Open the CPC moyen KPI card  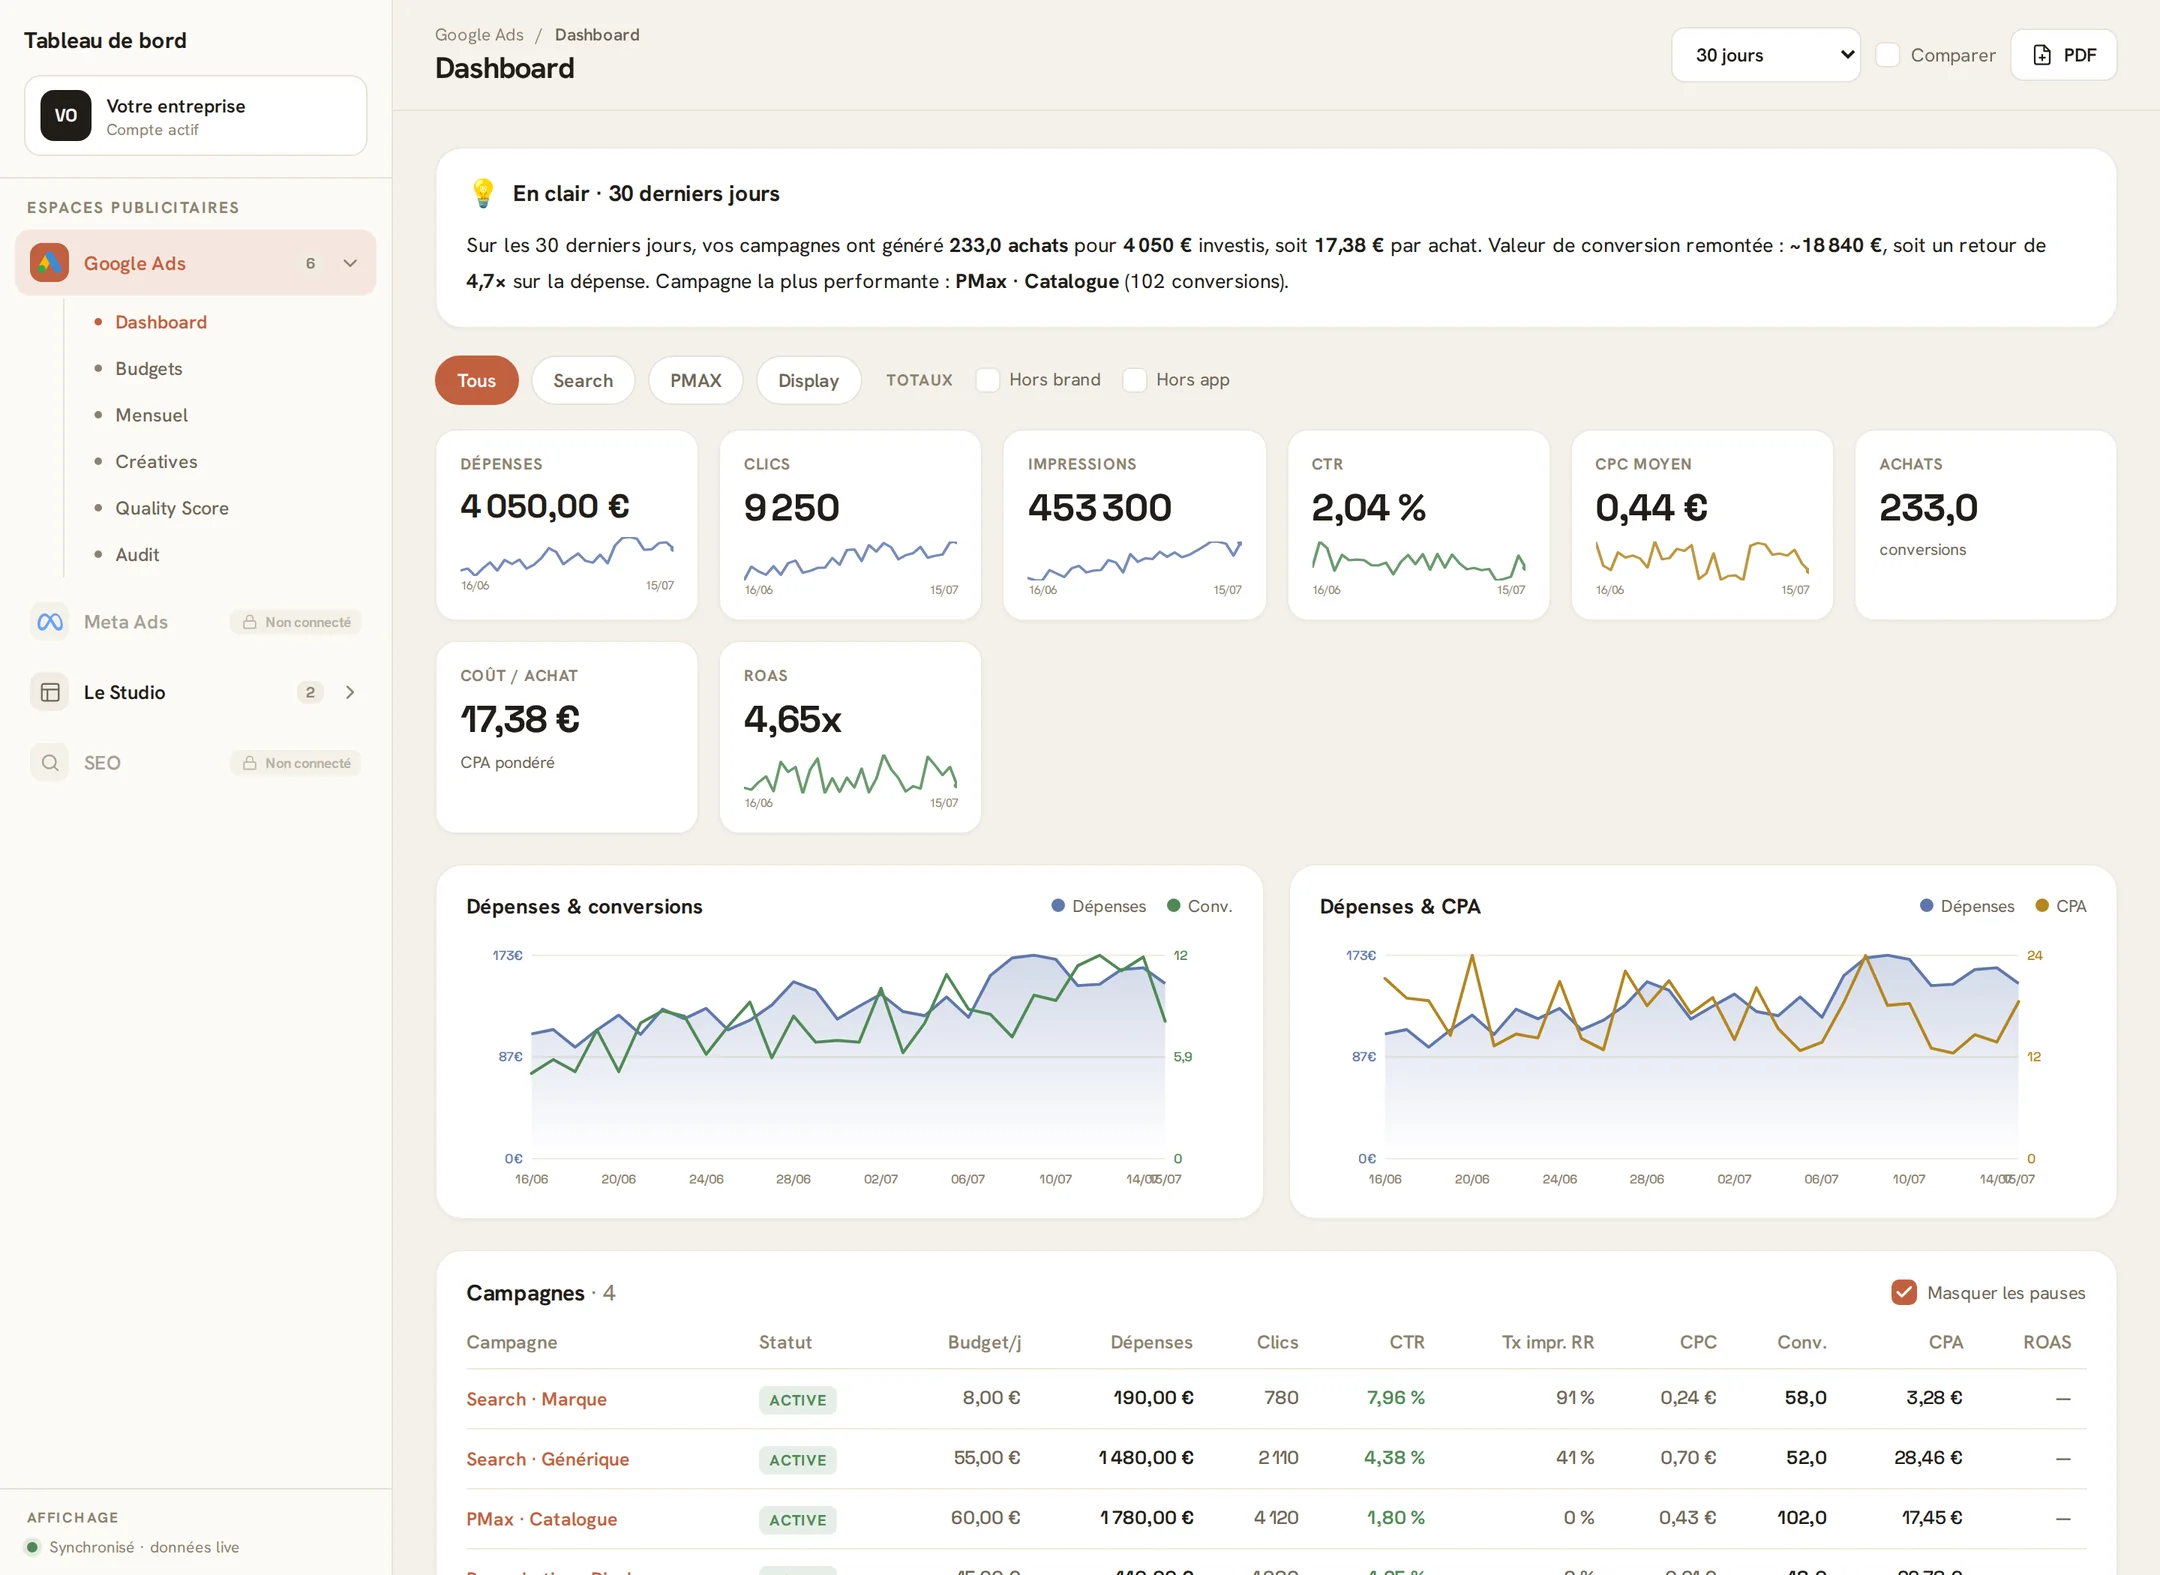pos(1702,525)
